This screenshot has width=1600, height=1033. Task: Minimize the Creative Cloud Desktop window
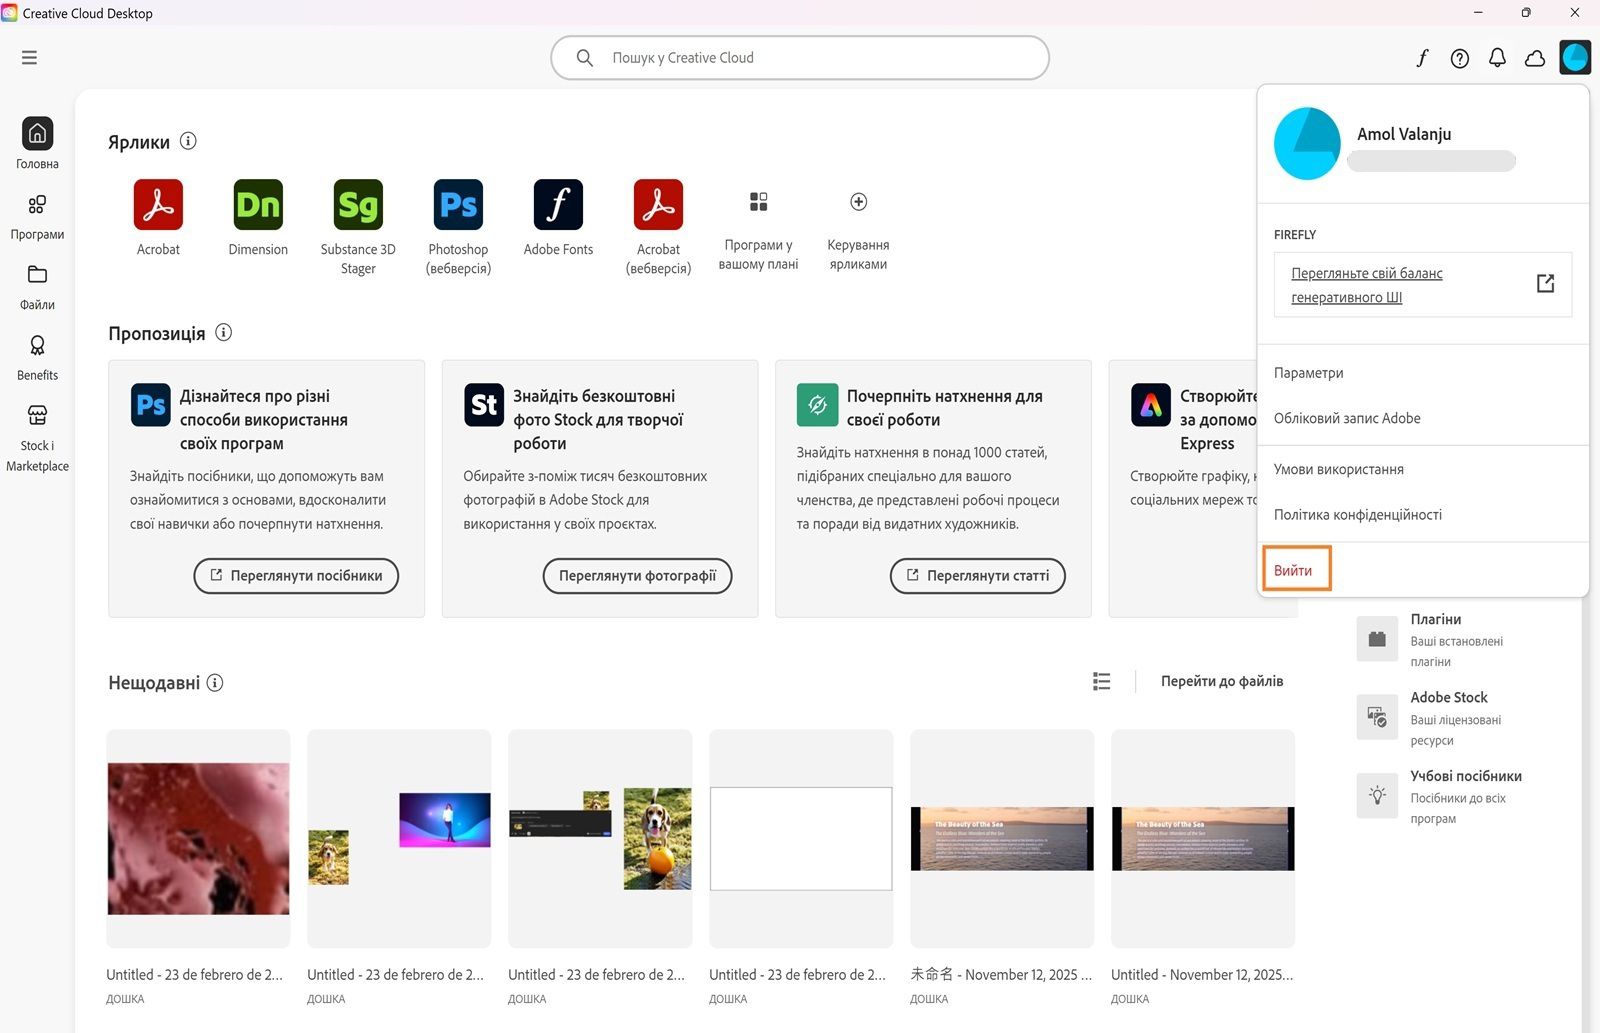(1478, 13)
